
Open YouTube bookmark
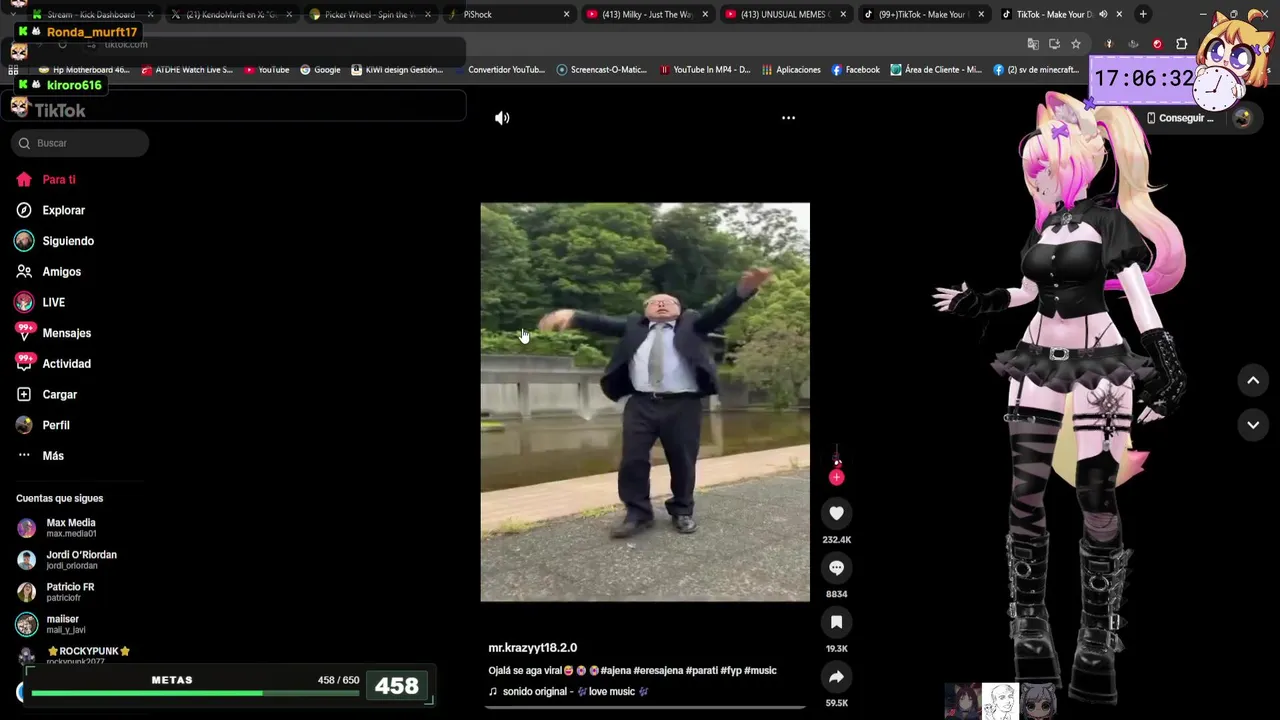(265, 70)
